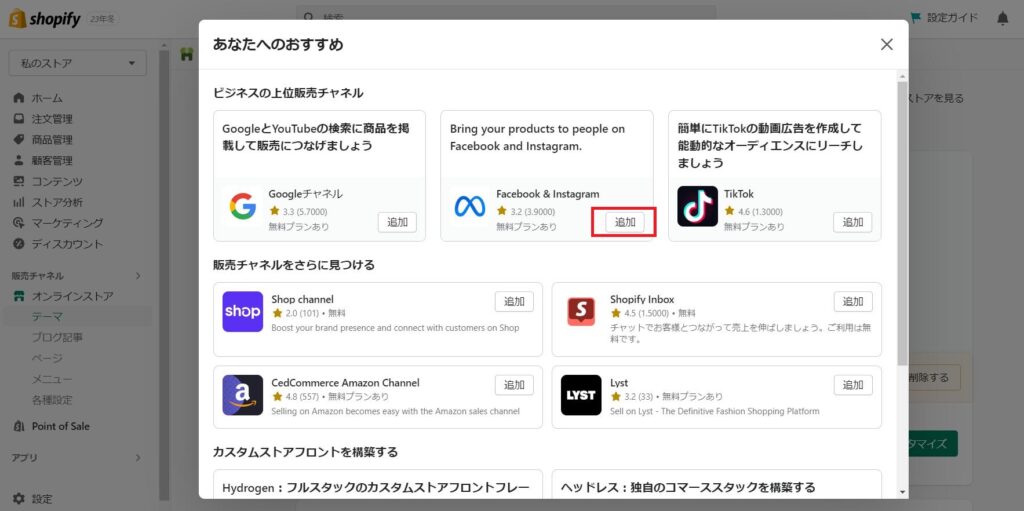1024x511 pixels.
Task: Click the dialog's vertical scrollbar thumb
Action: tap(902, 222)
